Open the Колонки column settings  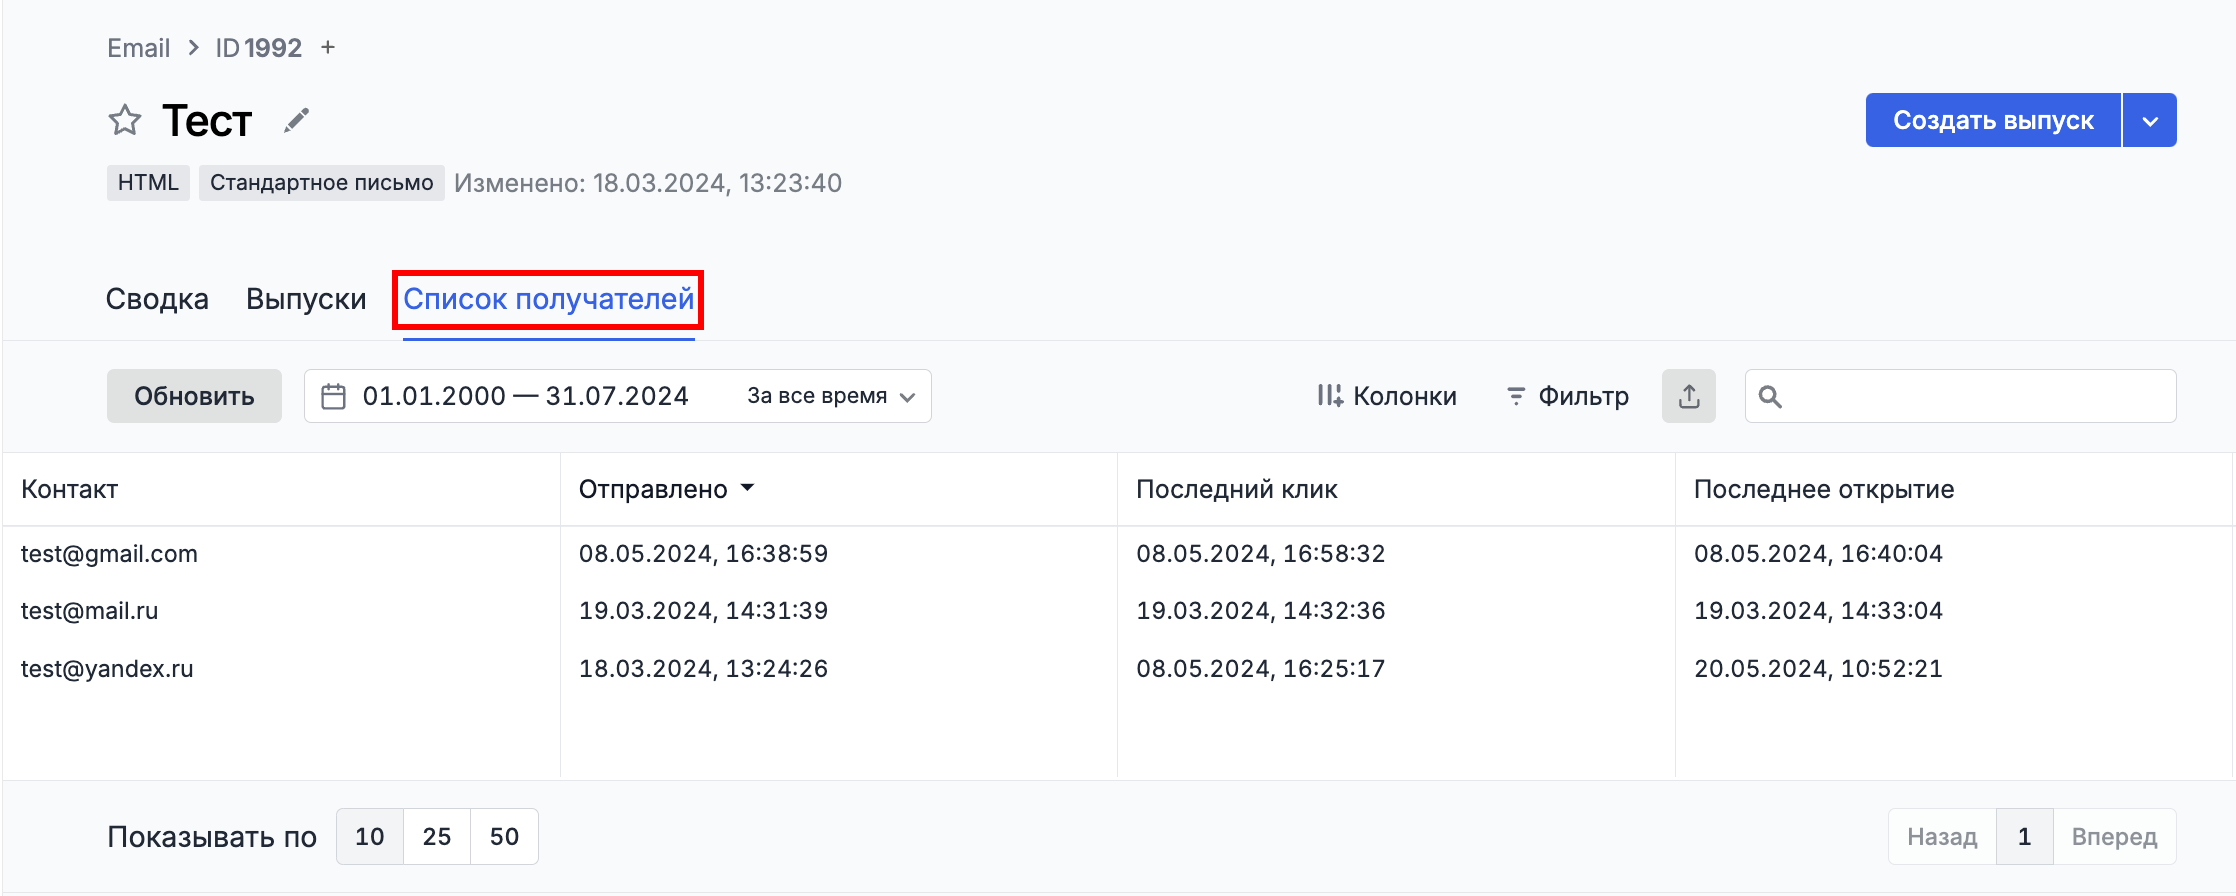1386,396
